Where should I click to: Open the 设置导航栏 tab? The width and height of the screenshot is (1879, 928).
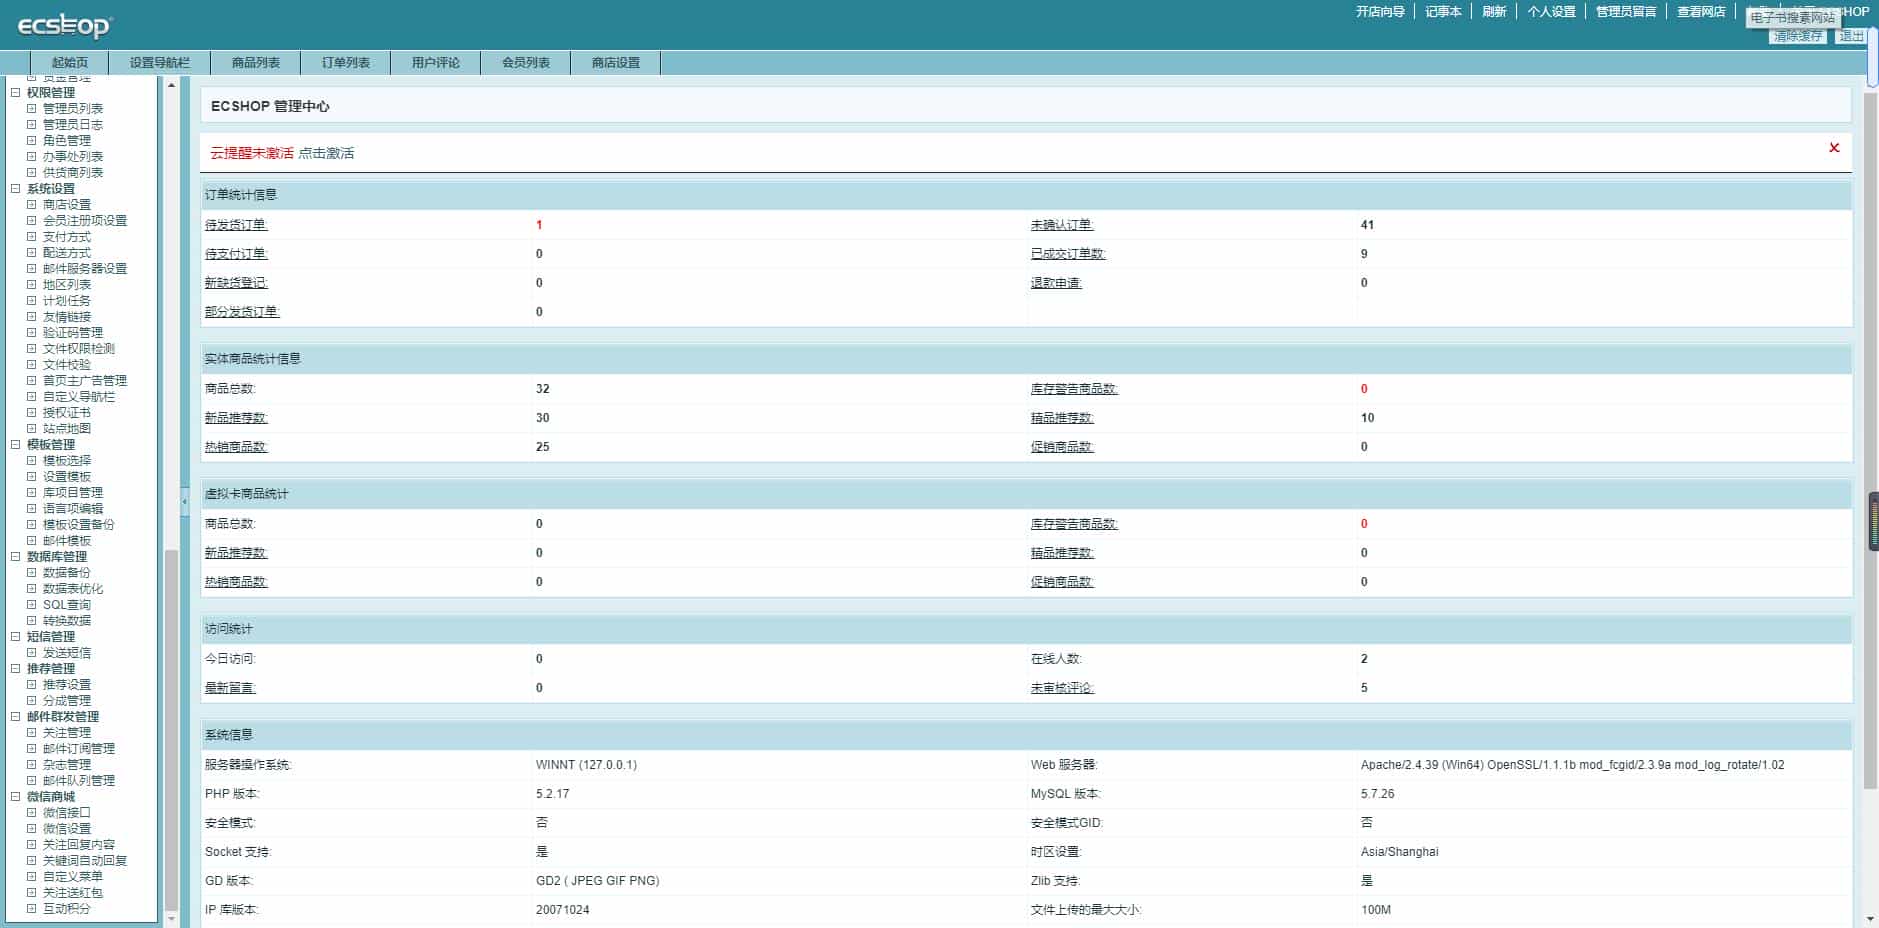(x=160, y=63)
